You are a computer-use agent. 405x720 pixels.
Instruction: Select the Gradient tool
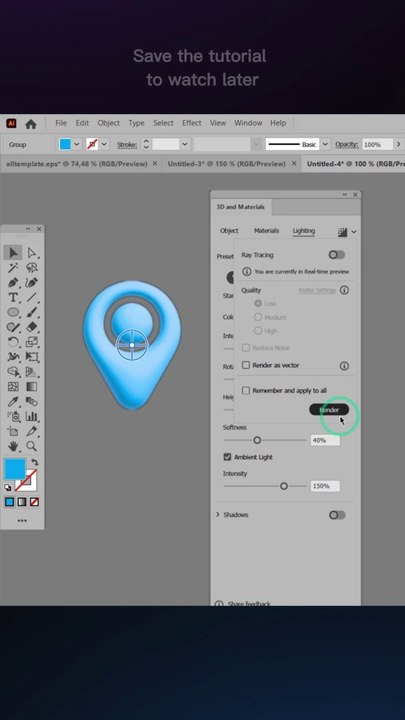click(32, 387)
